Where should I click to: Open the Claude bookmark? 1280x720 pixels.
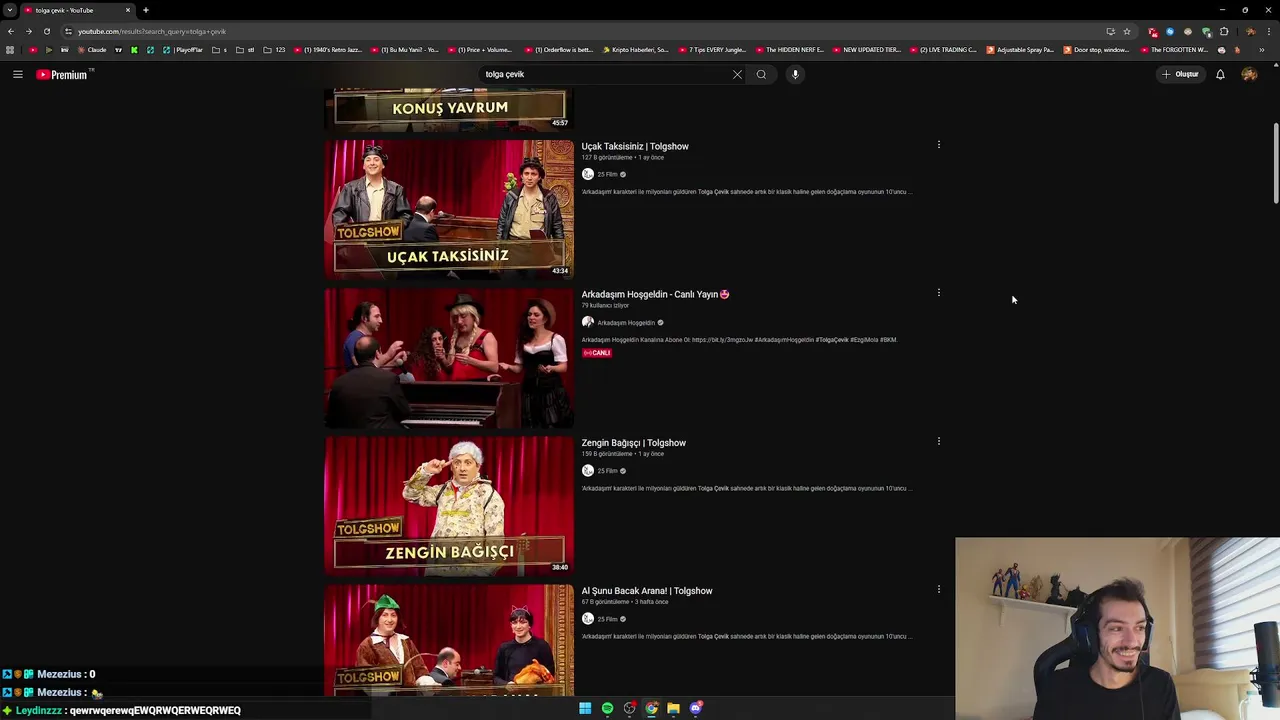tap(93, 50)
